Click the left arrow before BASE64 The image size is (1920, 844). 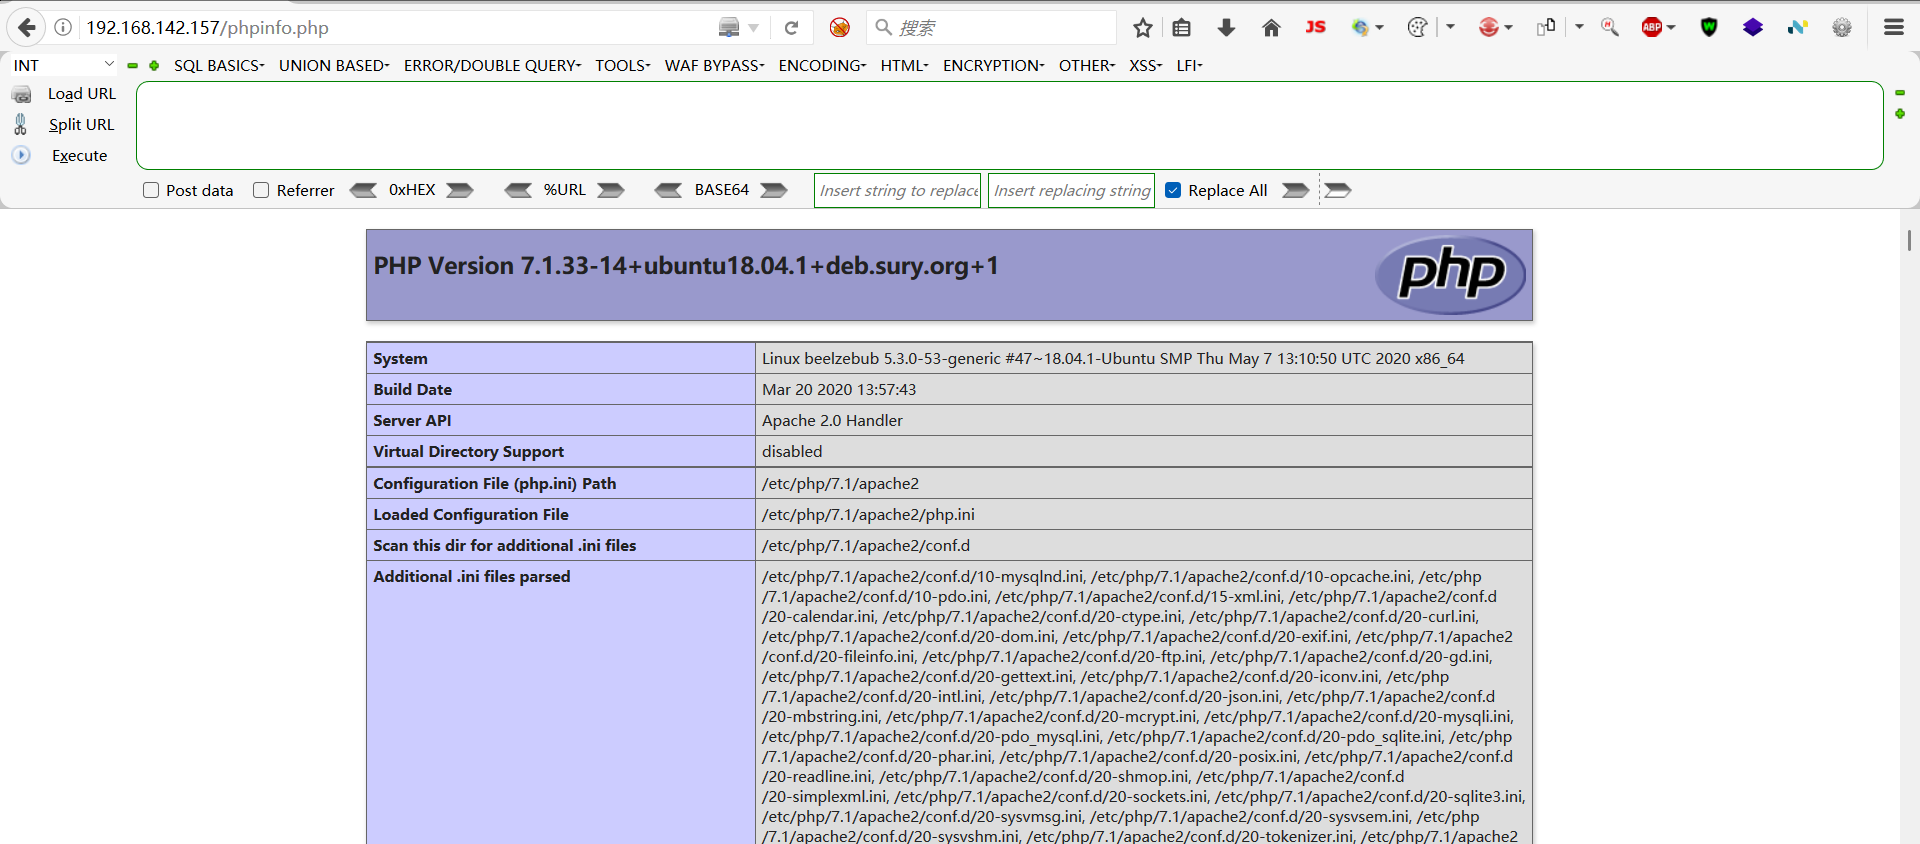tap(668, 190)
